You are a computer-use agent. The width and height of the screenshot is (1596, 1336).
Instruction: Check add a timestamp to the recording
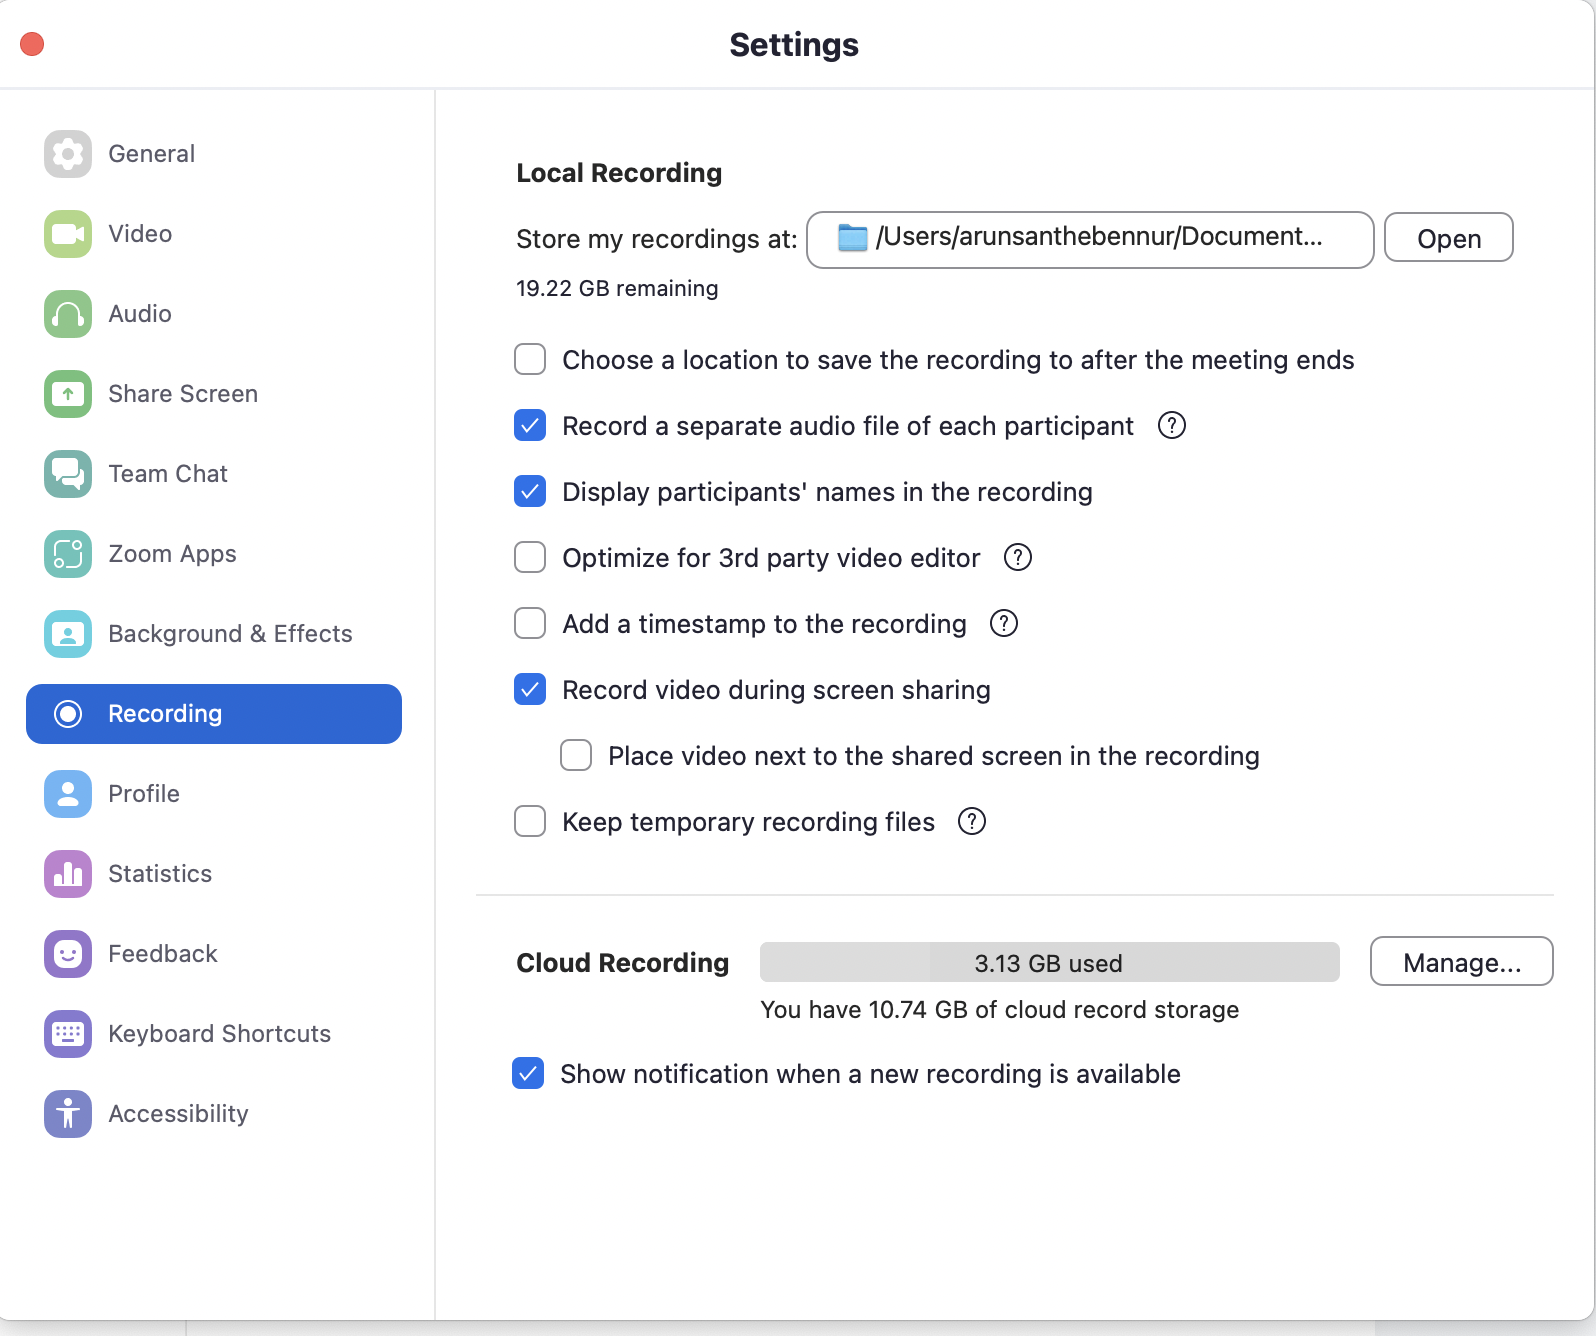[530, 623]
